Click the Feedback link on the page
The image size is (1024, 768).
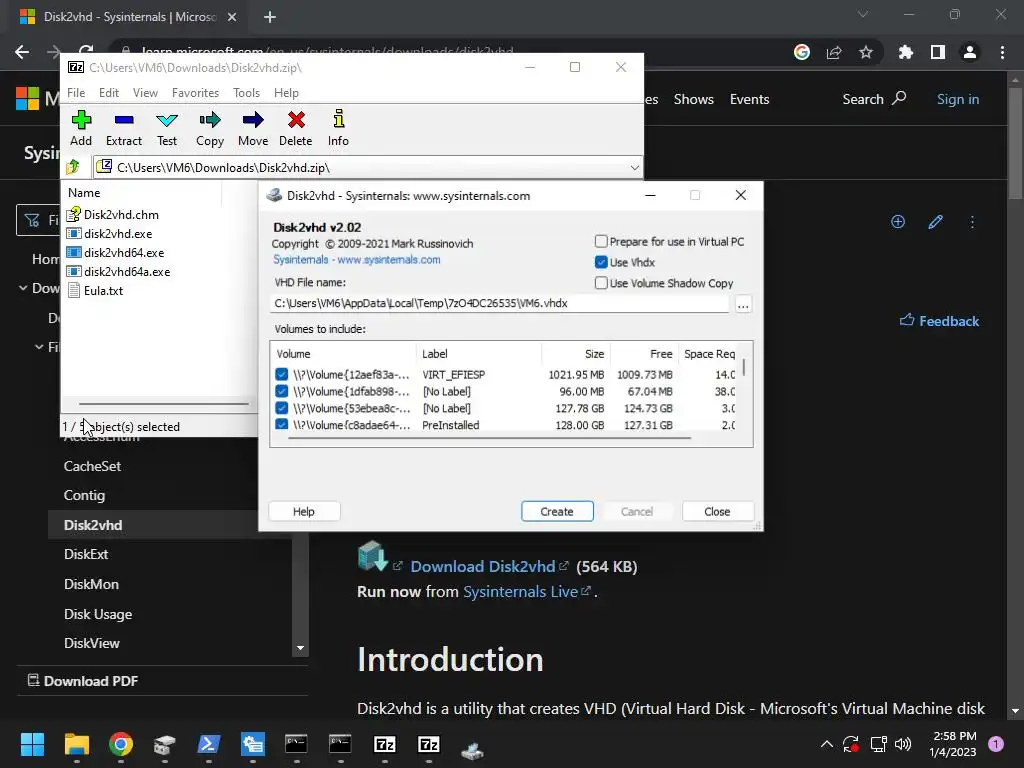tap(939, 321)
